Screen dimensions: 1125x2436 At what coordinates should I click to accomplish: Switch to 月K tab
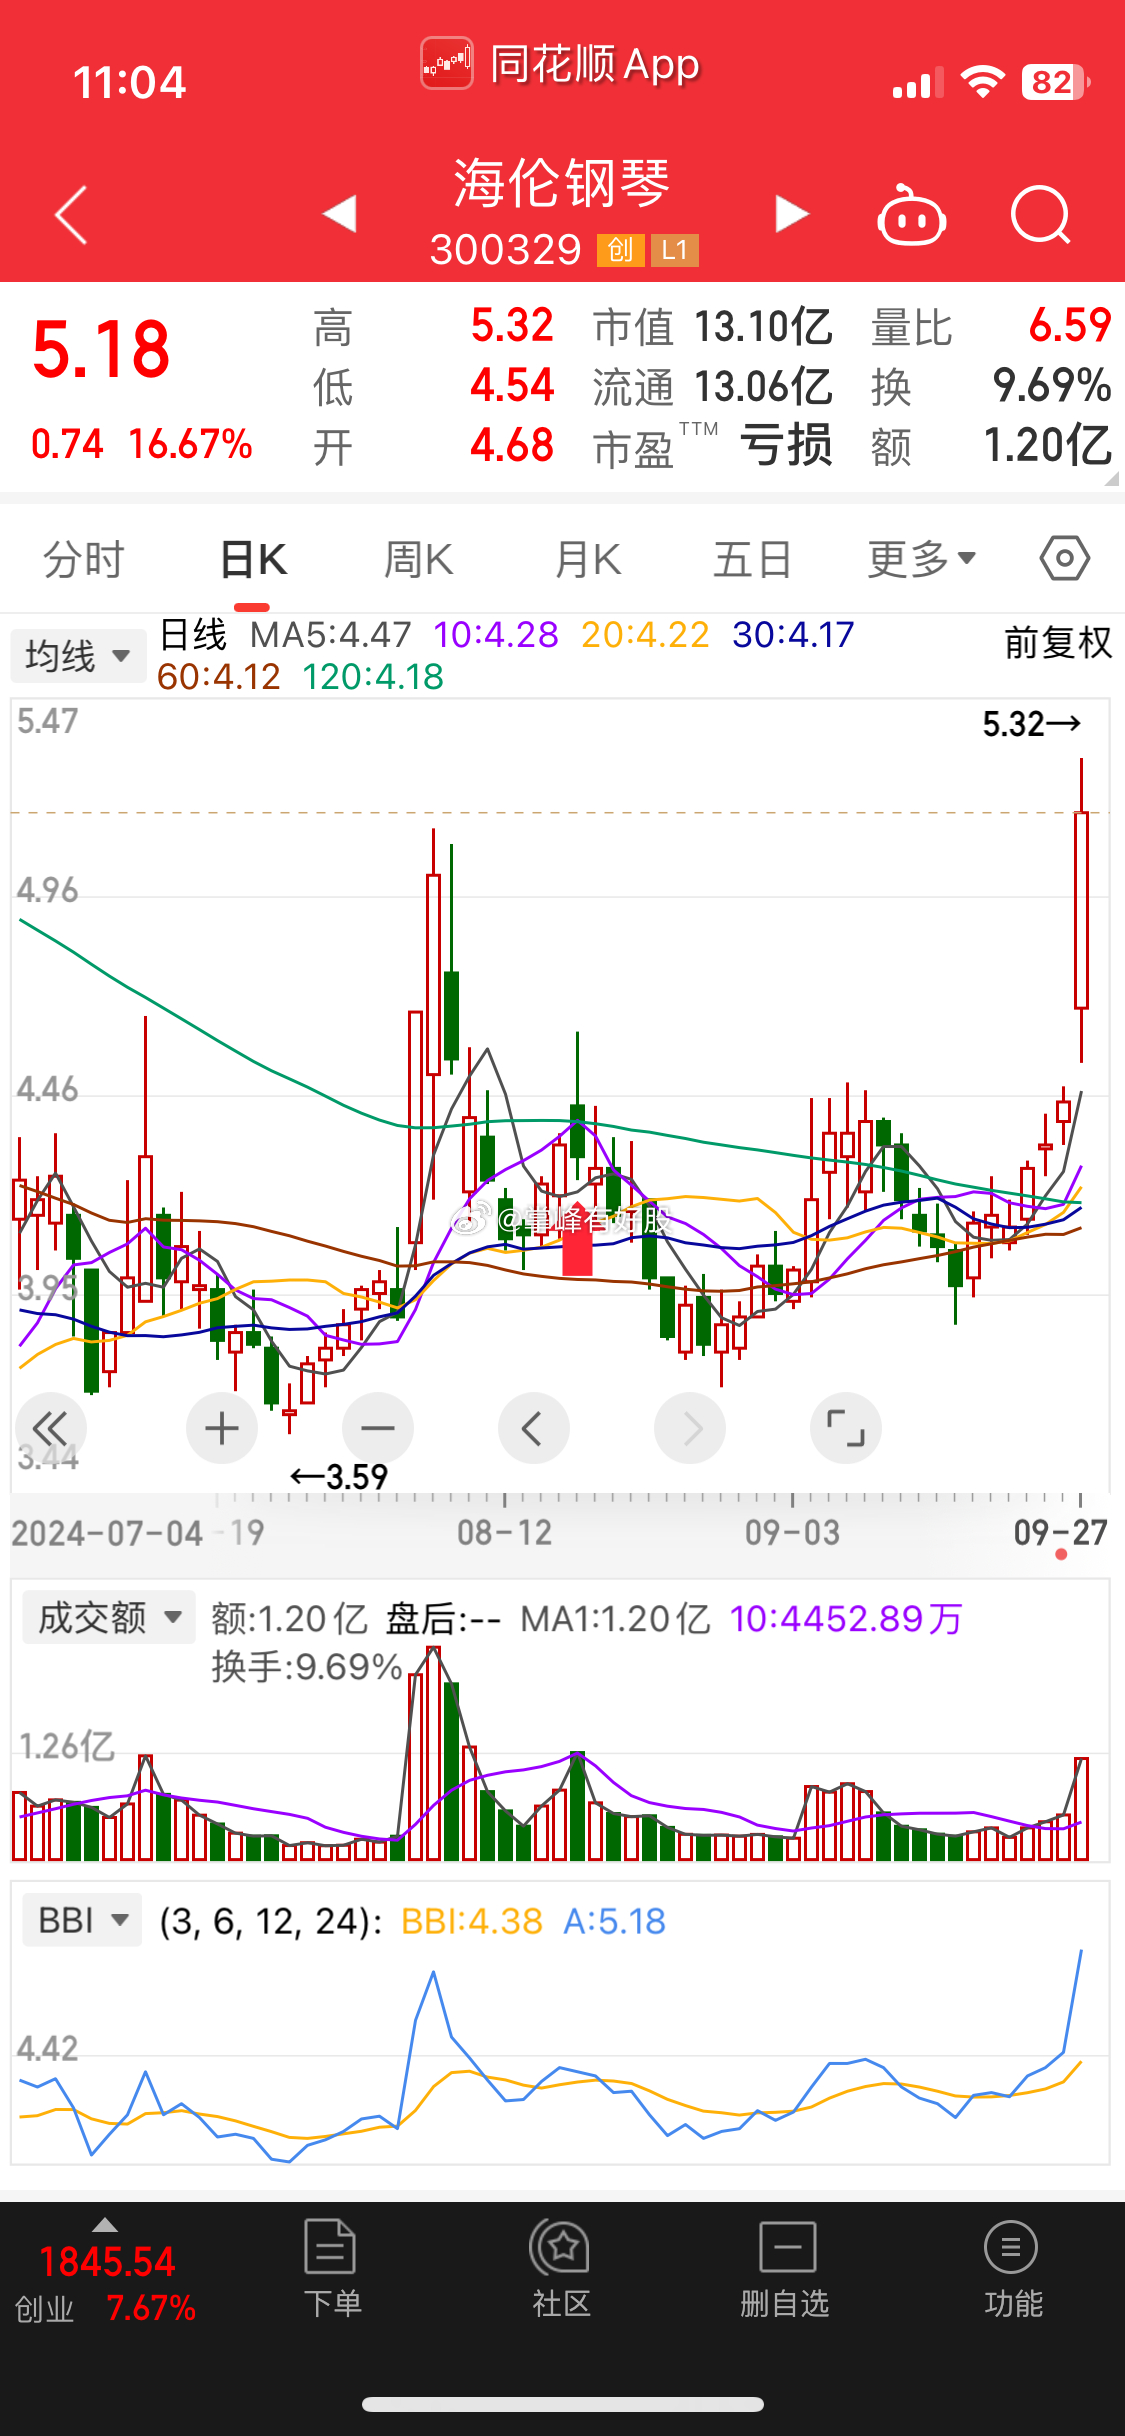[x=588, y=559]
